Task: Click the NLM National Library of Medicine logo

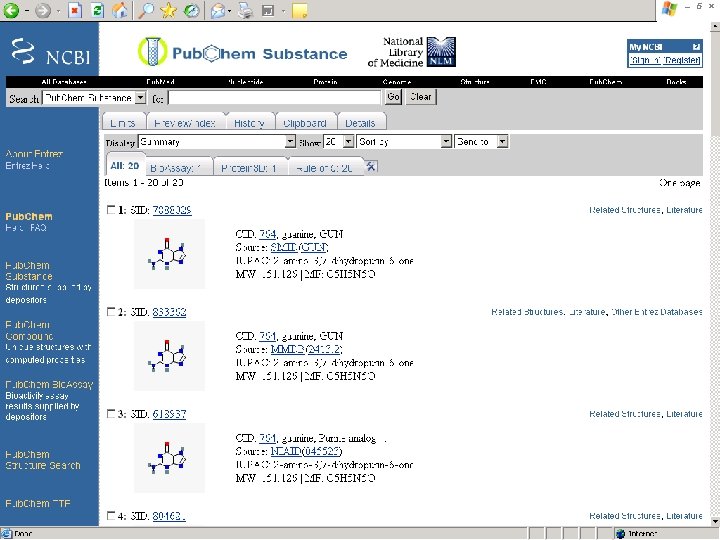Action: click(441, 52)
